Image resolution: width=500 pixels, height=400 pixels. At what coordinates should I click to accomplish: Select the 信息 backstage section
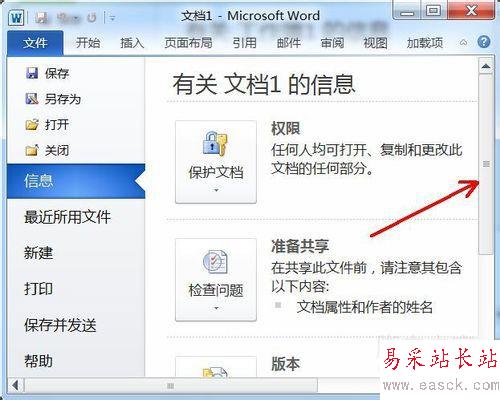[76, 181]
